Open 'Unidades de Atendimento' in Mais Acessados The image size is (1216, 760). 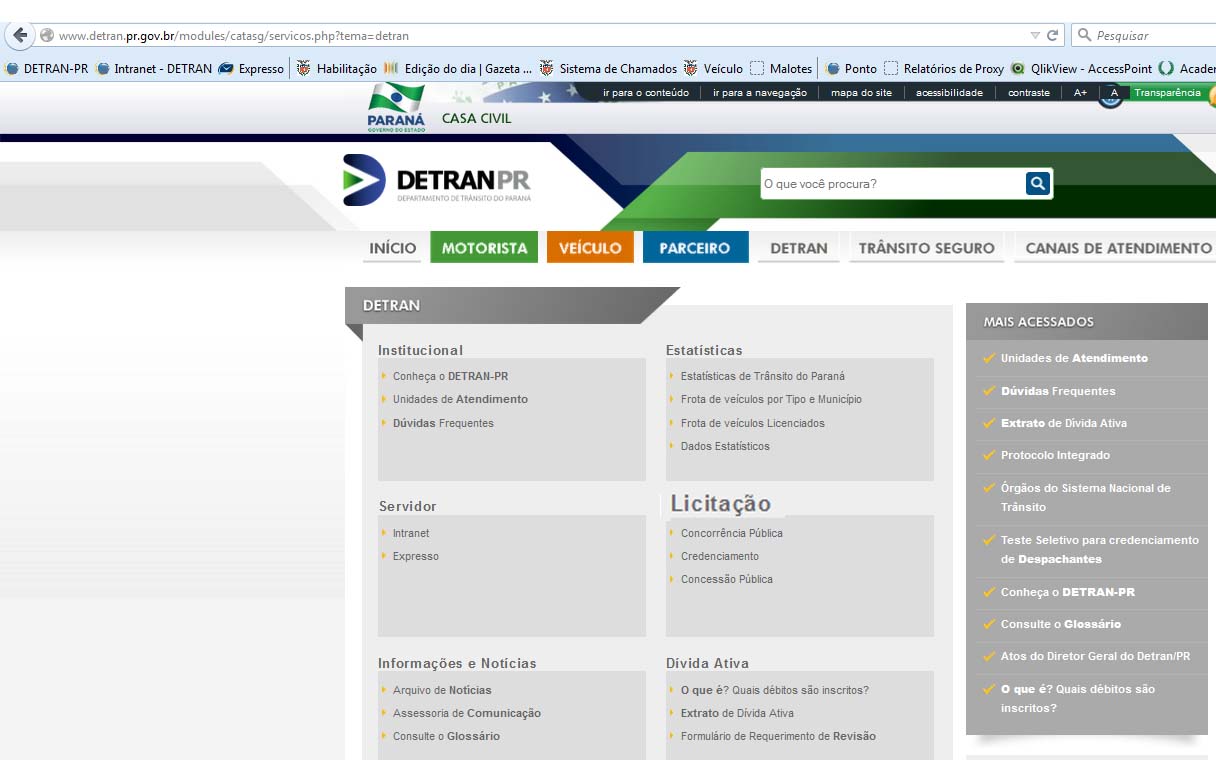(1074, 358)
